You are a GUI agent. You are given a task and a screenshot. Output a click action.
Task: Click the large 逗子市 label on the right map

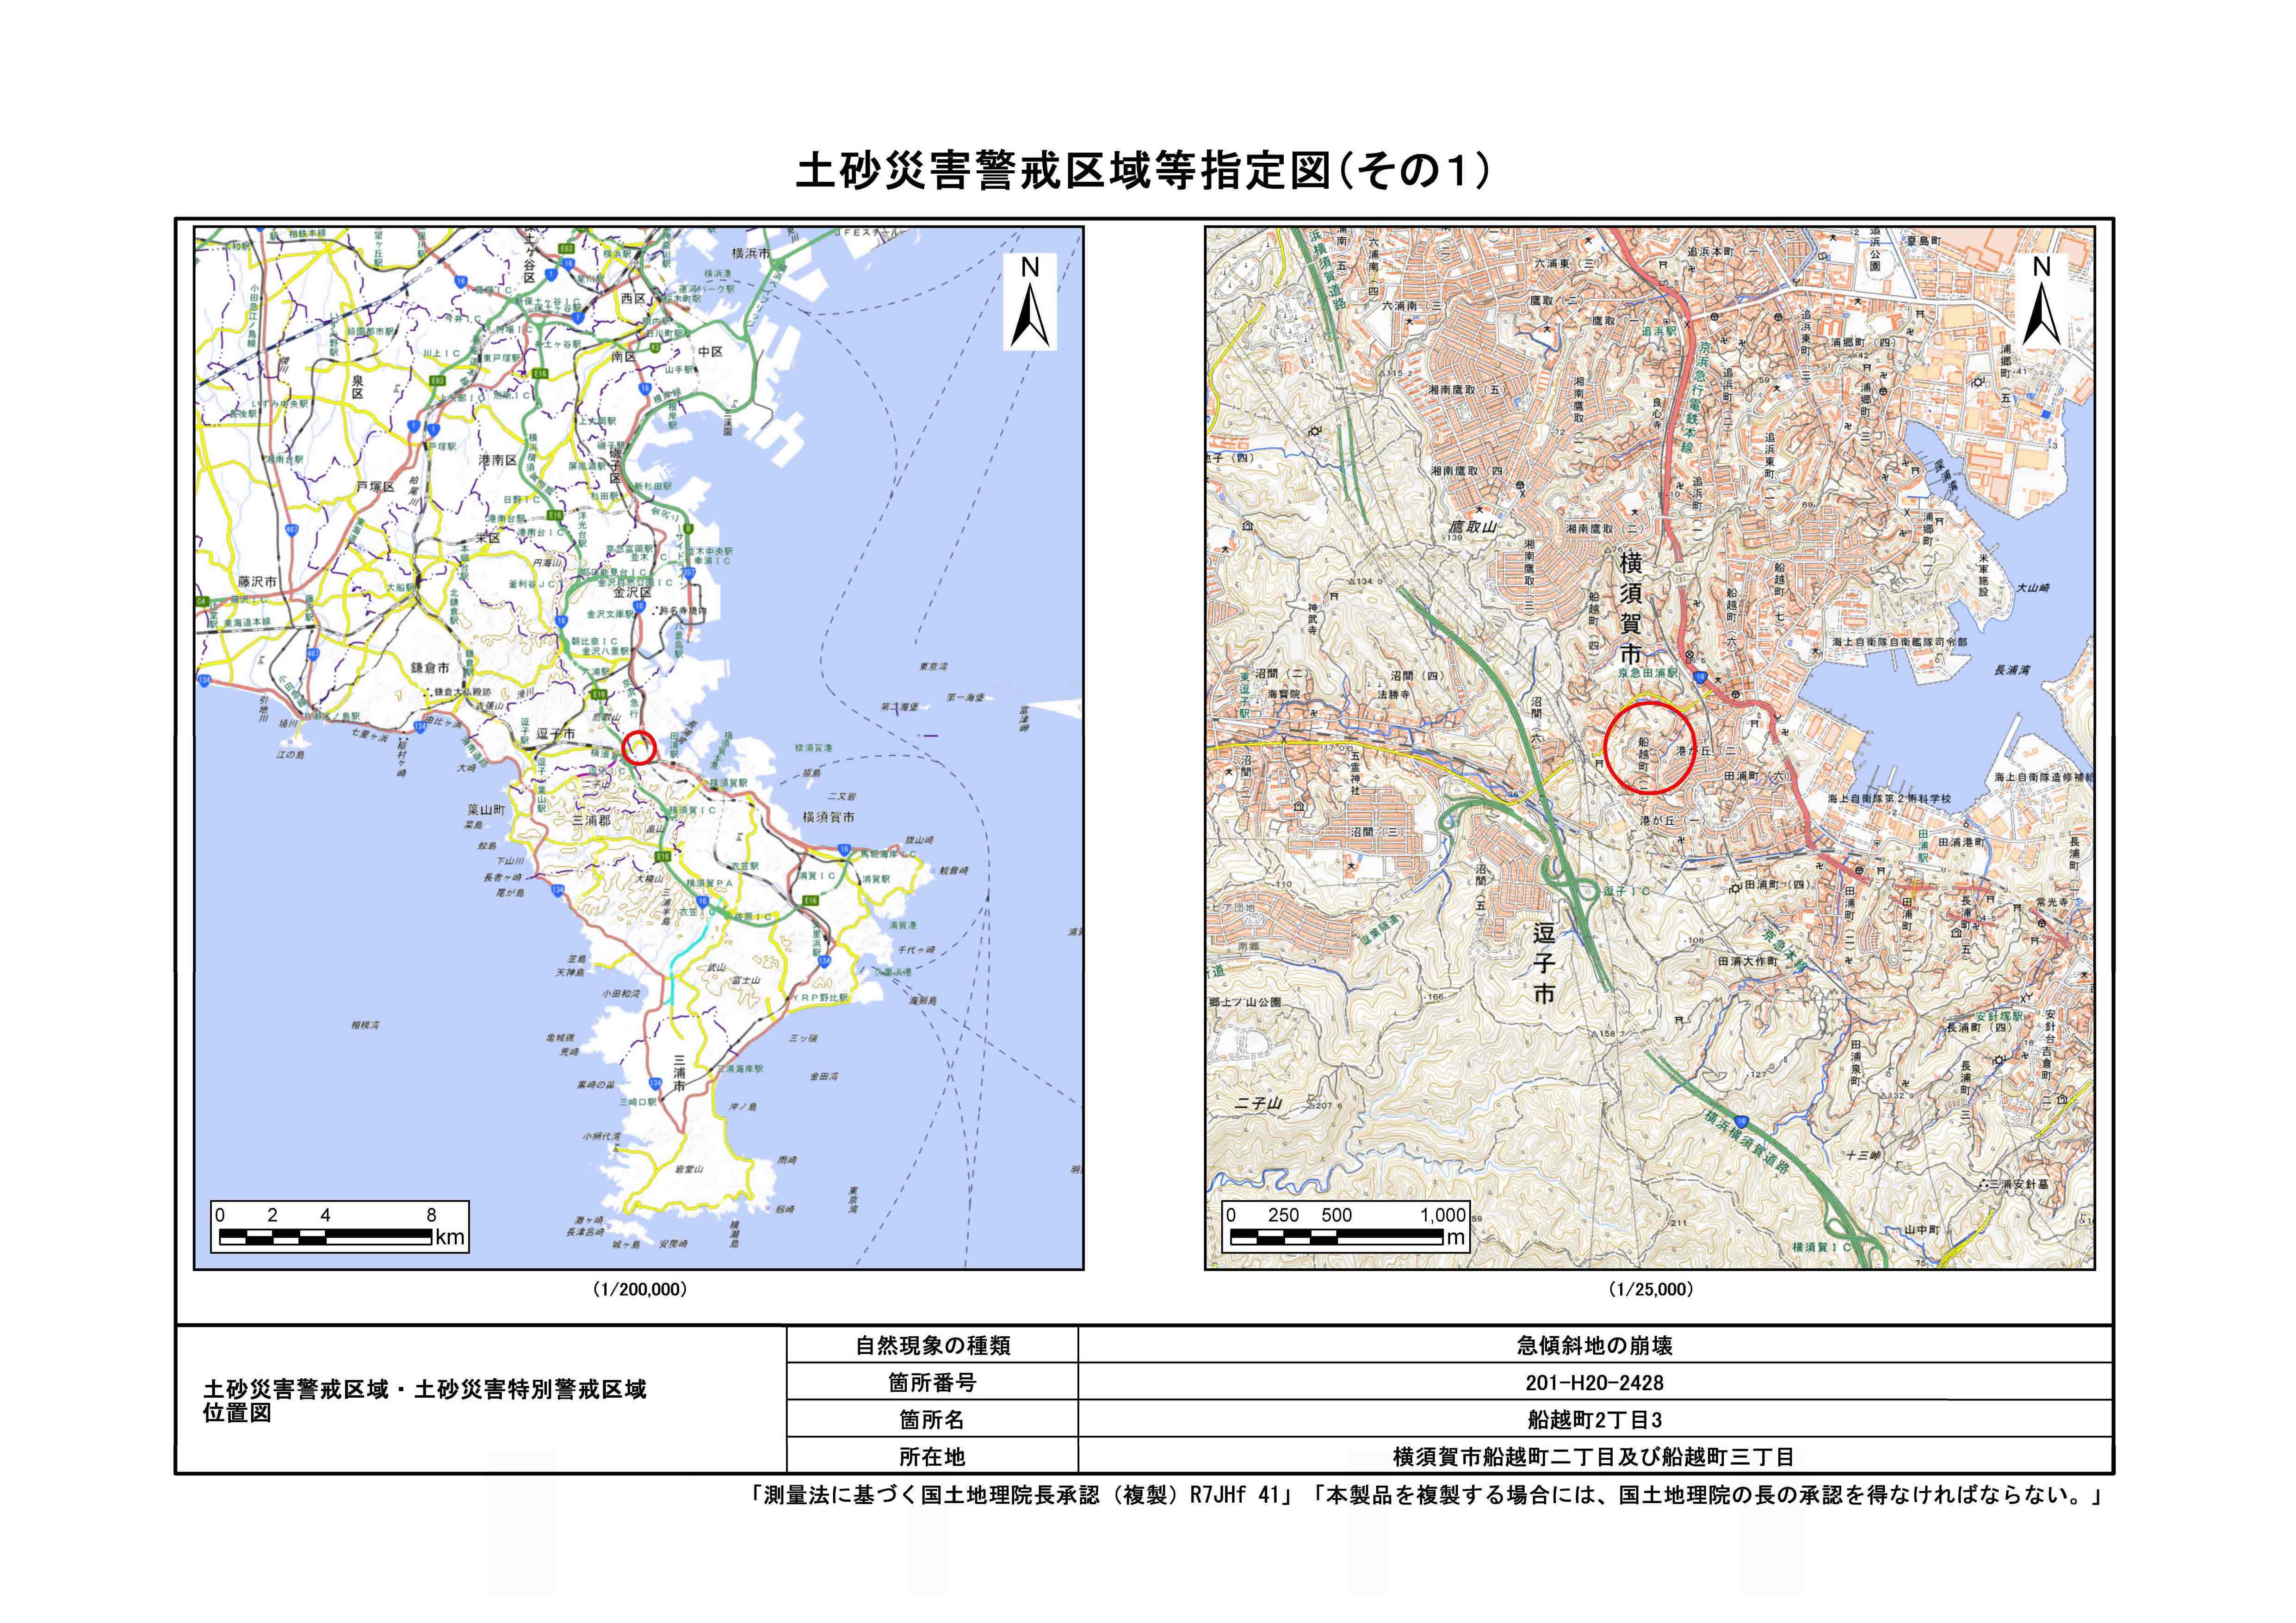point(1544,964)
